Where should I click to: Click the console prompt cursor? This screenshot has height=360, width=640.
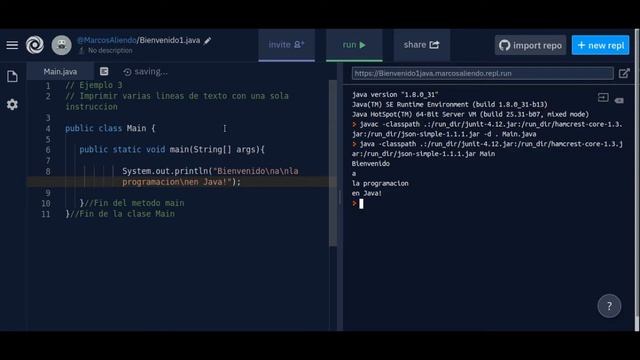[x=361, y=203]
